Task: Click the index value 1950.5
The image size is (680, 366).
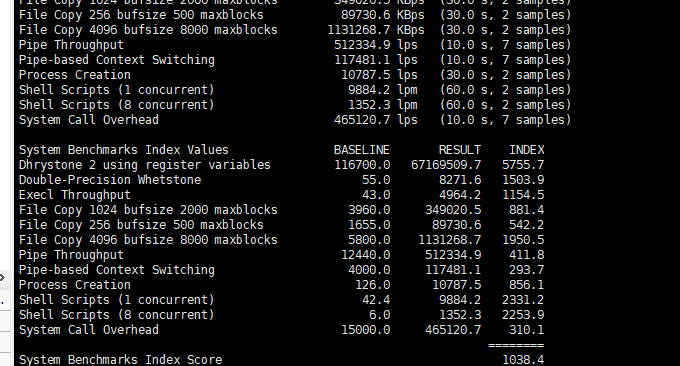Action: [x=523, y=240]
